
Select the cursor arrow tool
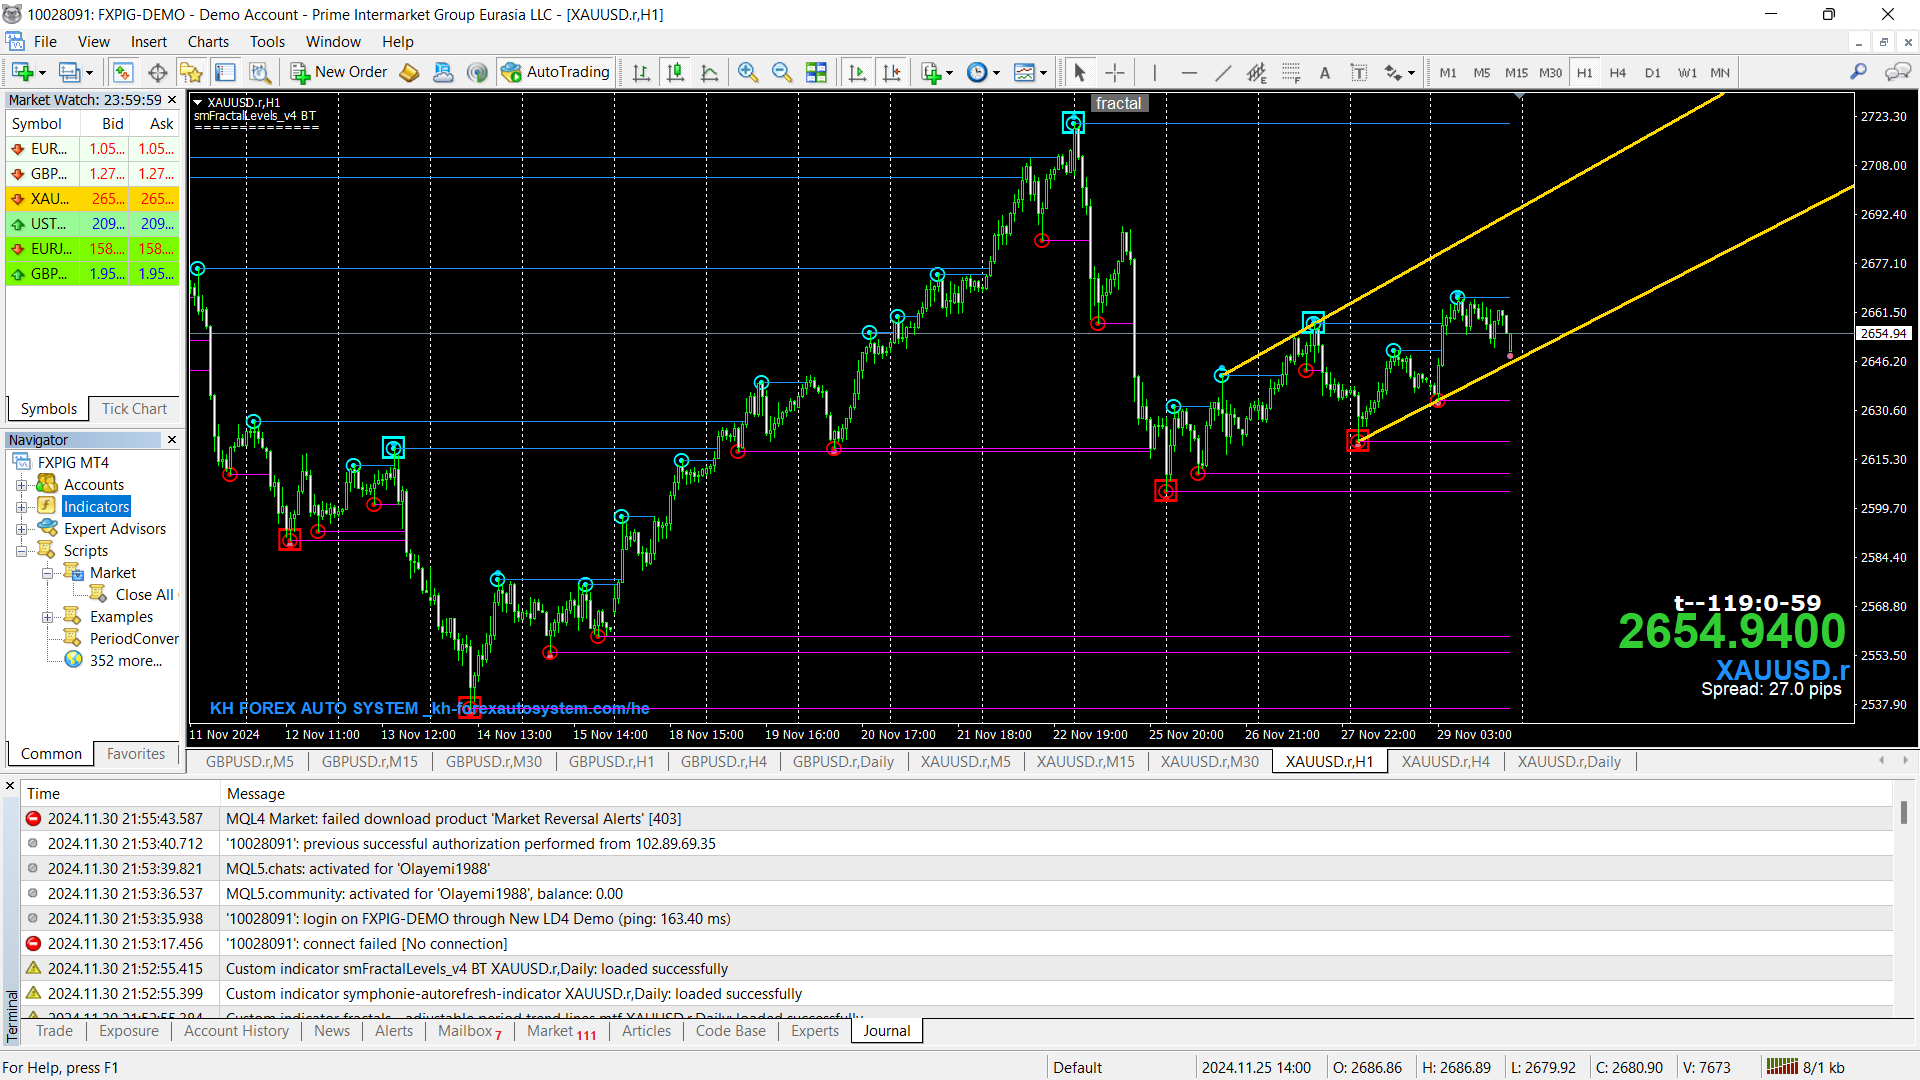tap(1079, 72)
